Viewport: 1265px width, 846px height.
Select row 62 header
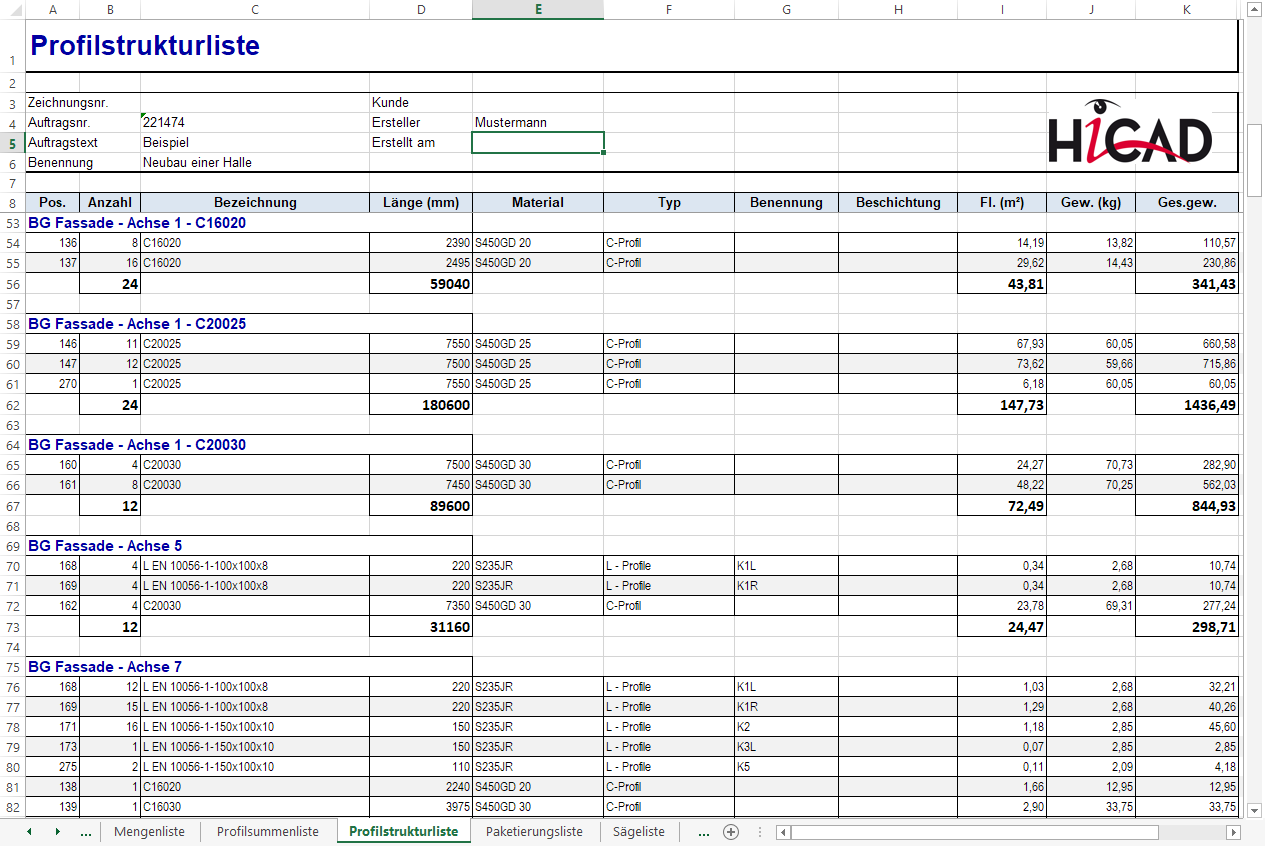[x=12, y=405]
